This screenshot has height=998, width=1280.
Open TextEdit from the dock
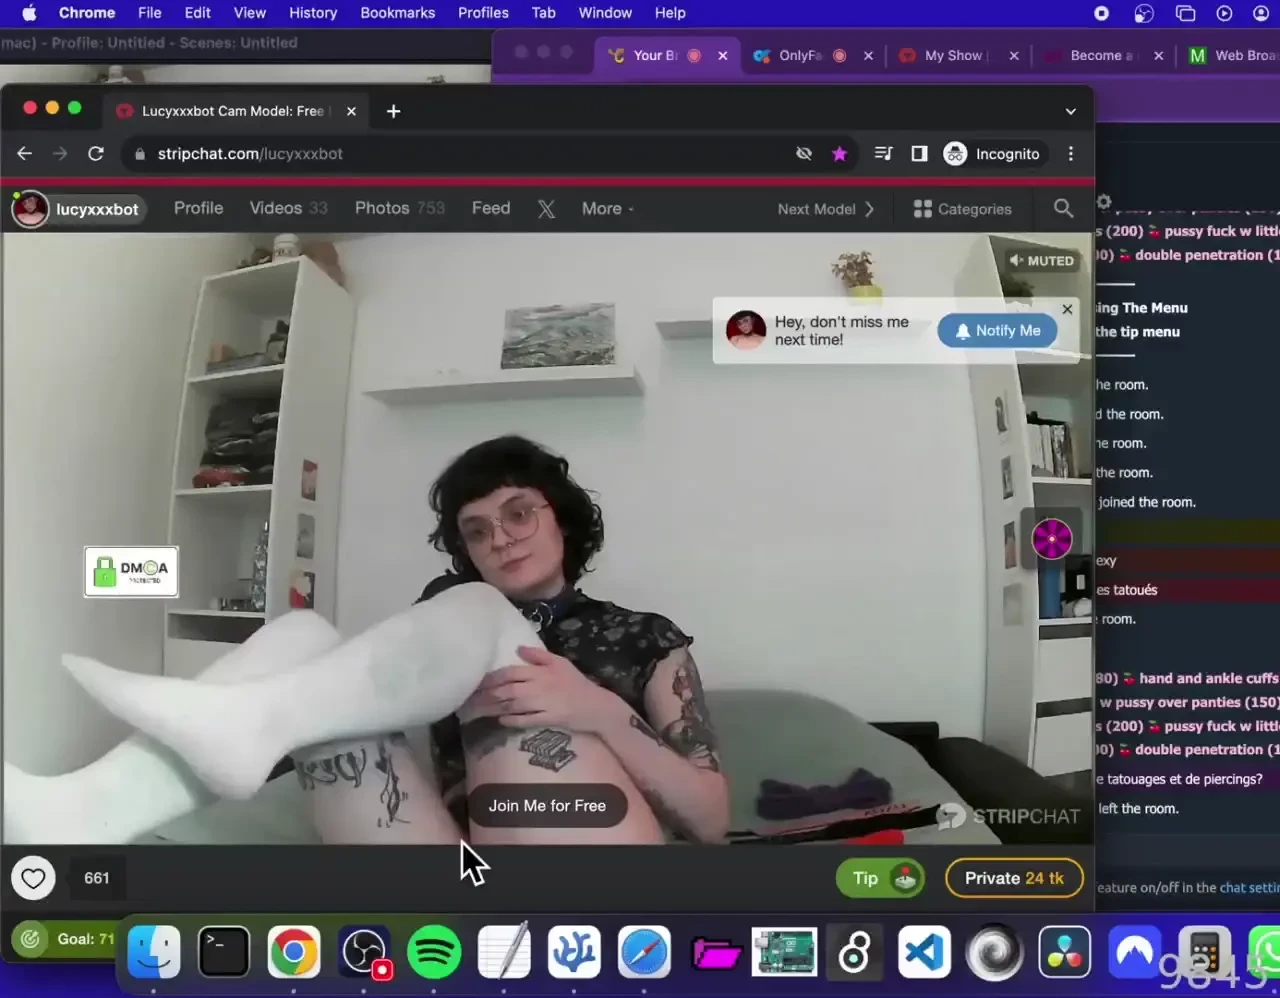504,952
